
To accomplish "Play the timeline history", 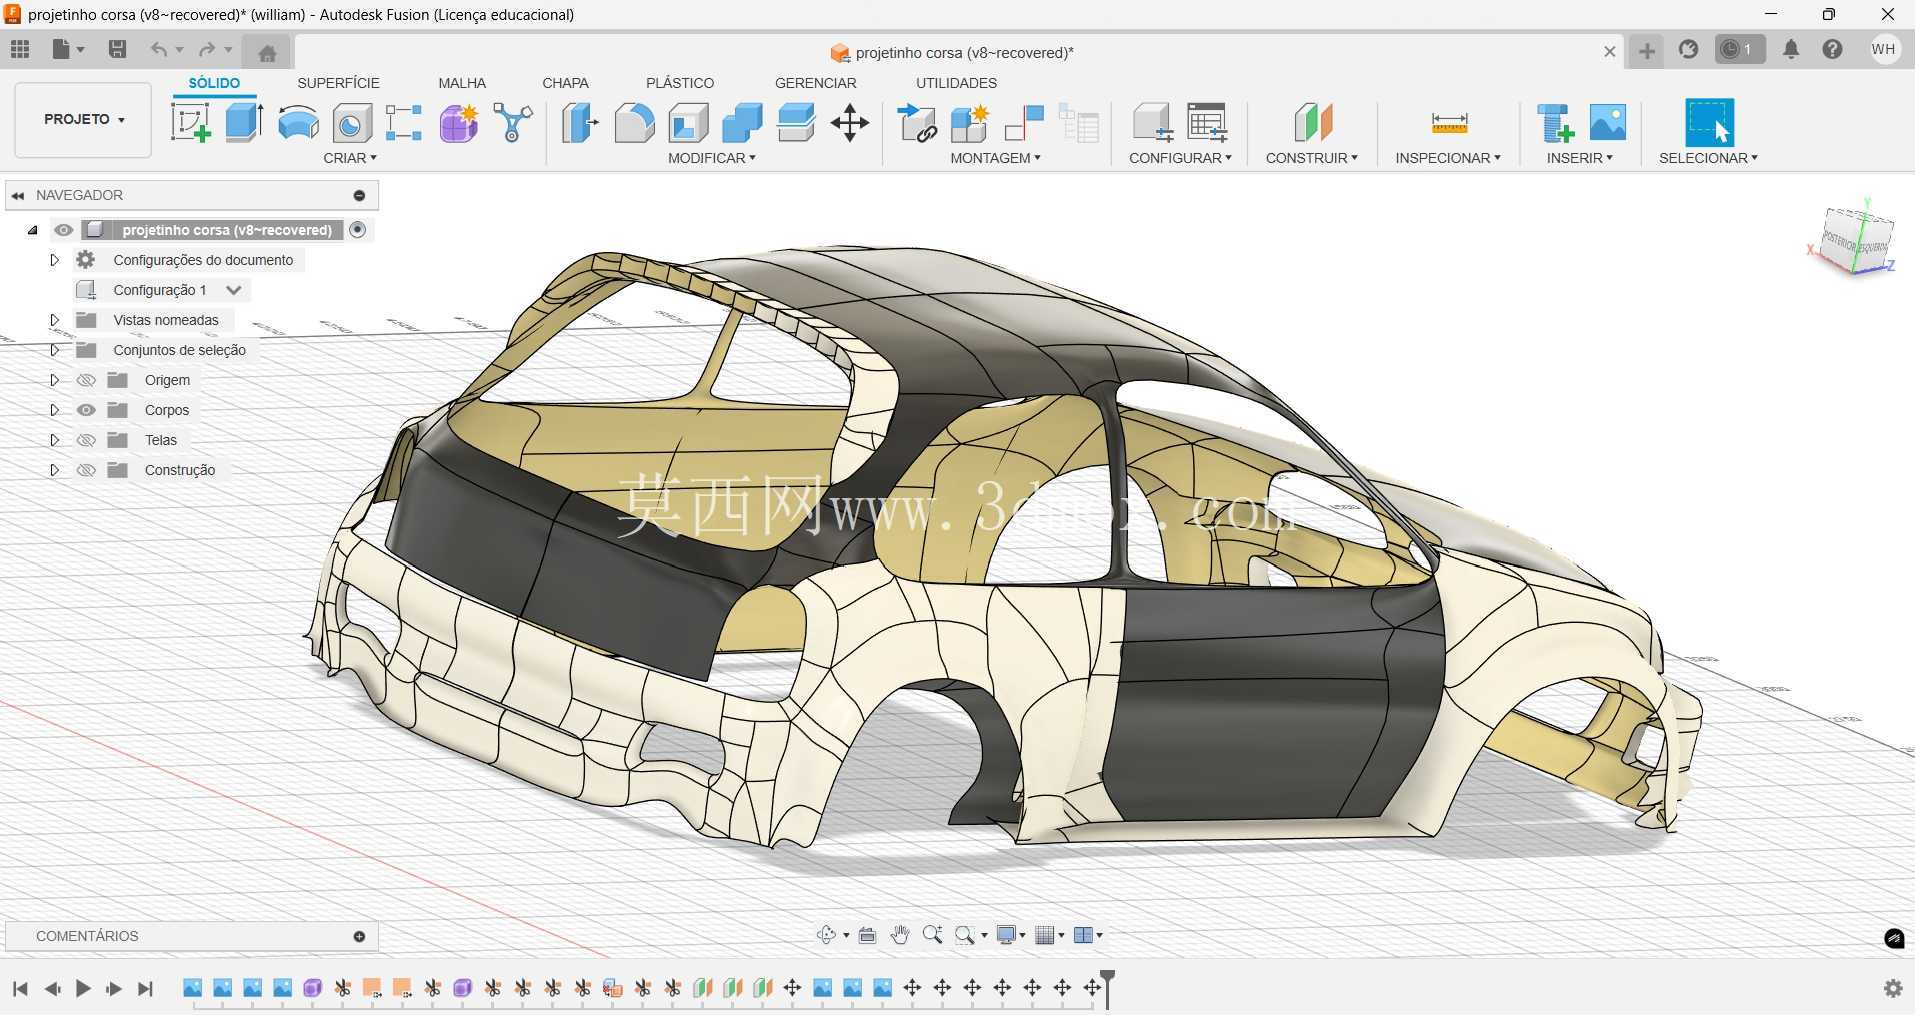I will [83, 988].
